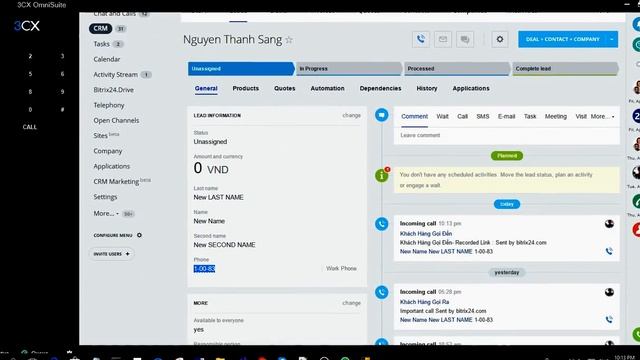Open Company in the sidebar
The width and height of the screenshot is (640, 360).
(108, 151)
